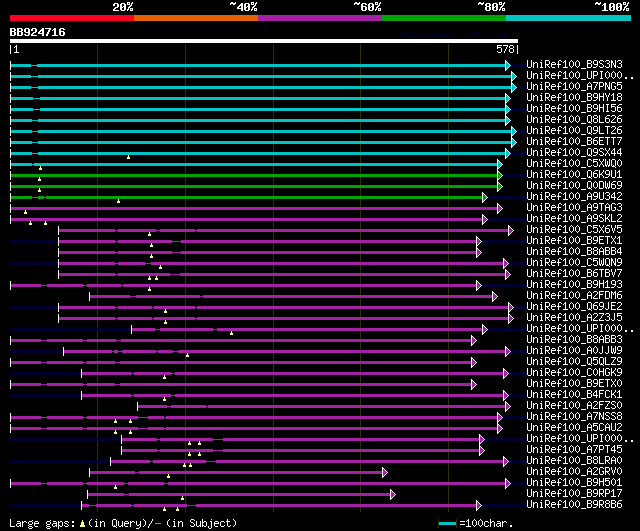640x531 pixels.
Task: Select the UniRef100_A2FZS0 label
Action: (x=574, y=406)
